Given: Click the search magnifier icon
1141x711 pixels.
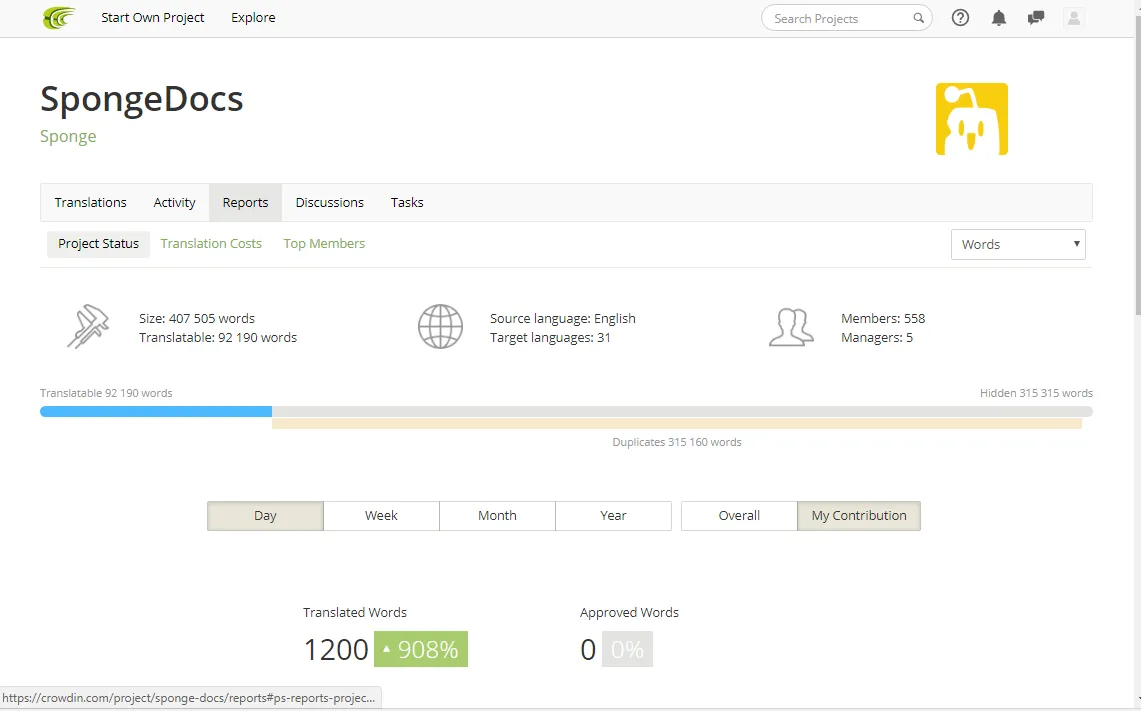Looking at the screenshot, I should click(x=918, y=18).
